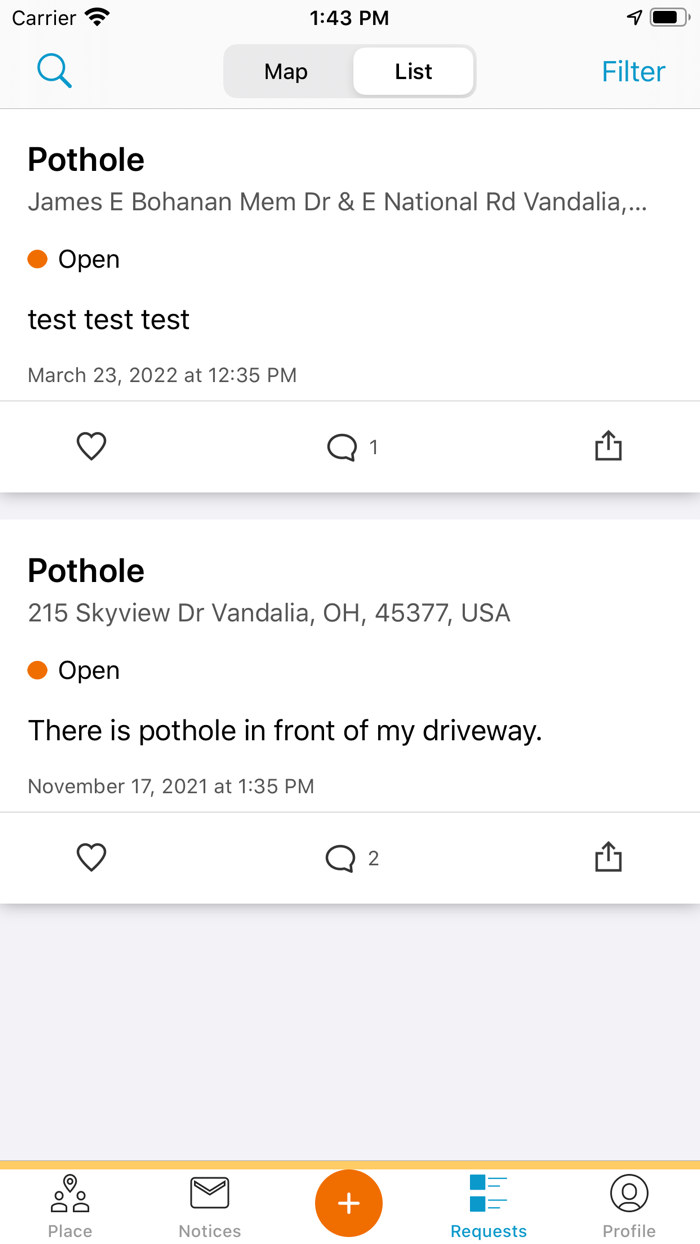
Task: Open comments on the first Pothole request
Action: (352, 447)
